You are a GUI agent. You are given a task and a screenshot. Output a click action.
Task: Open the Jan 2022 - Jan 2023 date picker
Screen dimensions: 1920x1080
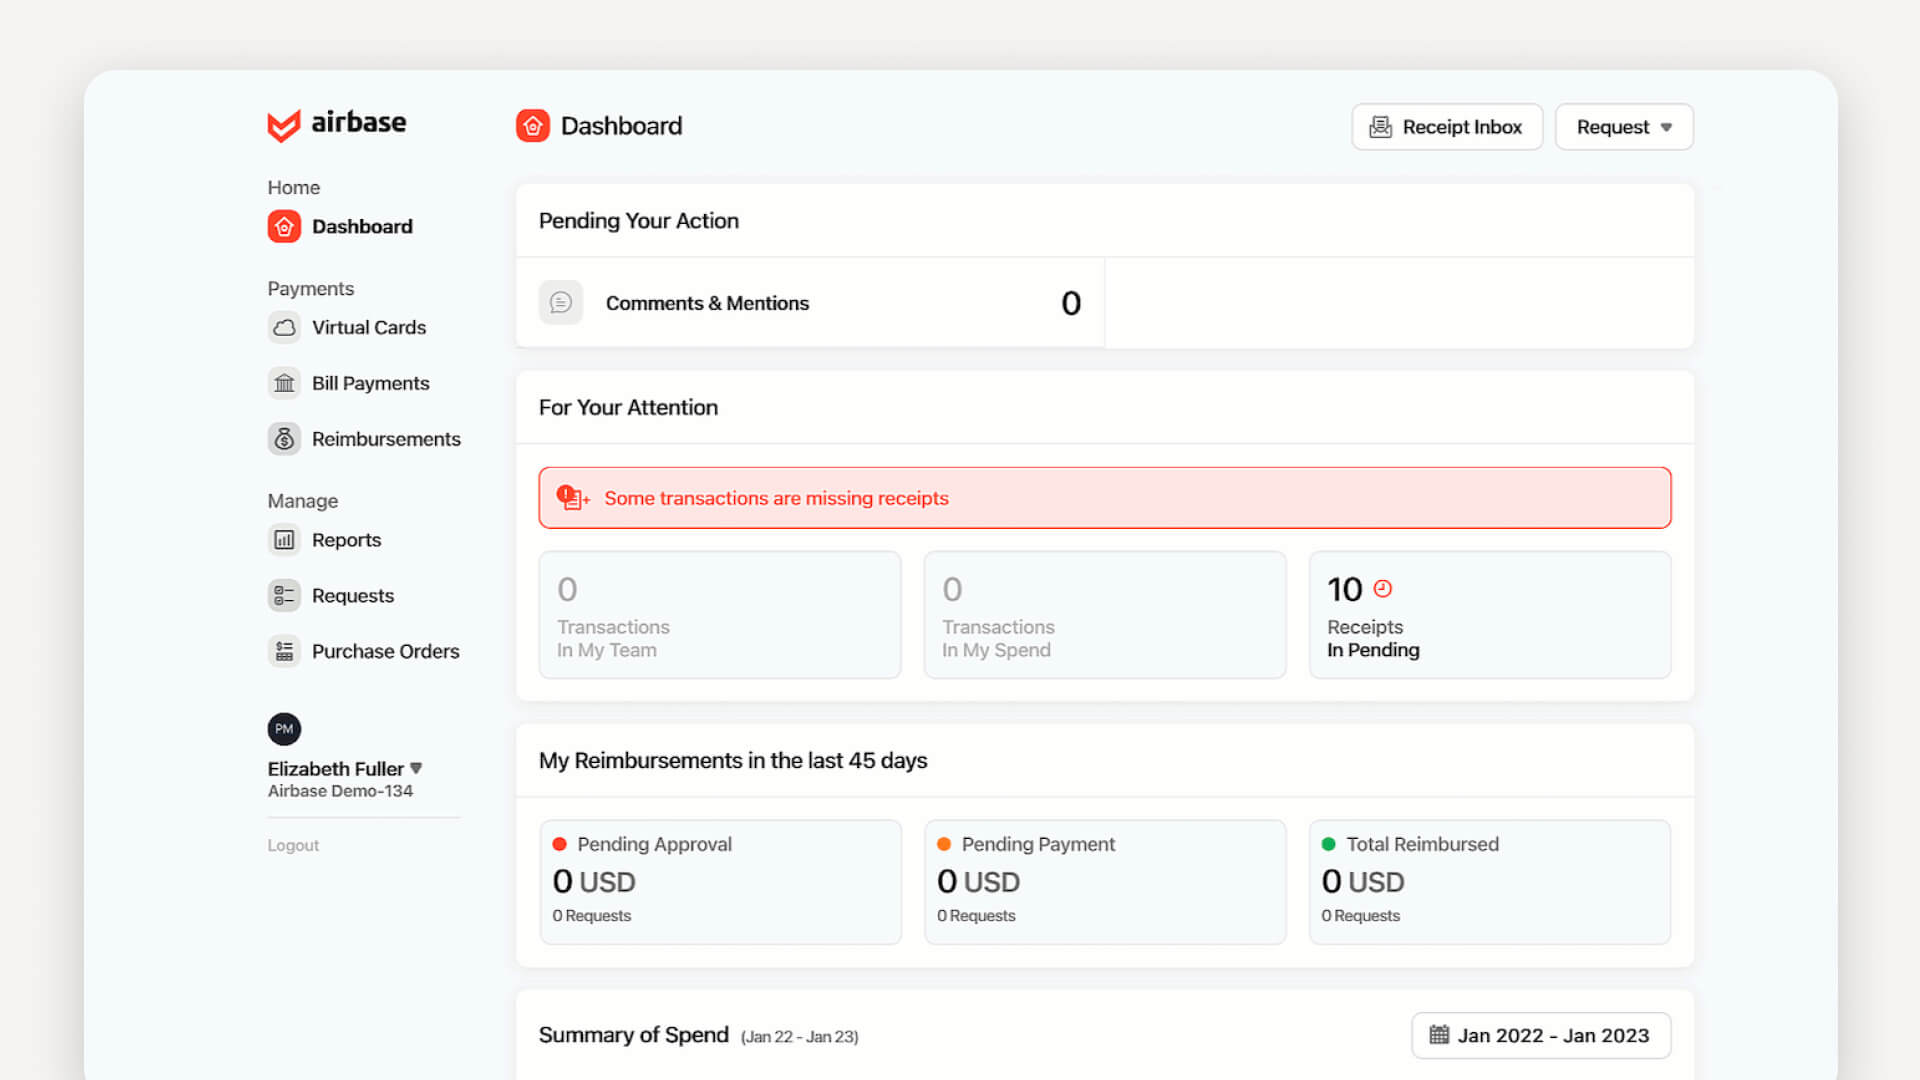(x=1541, y=1035)
